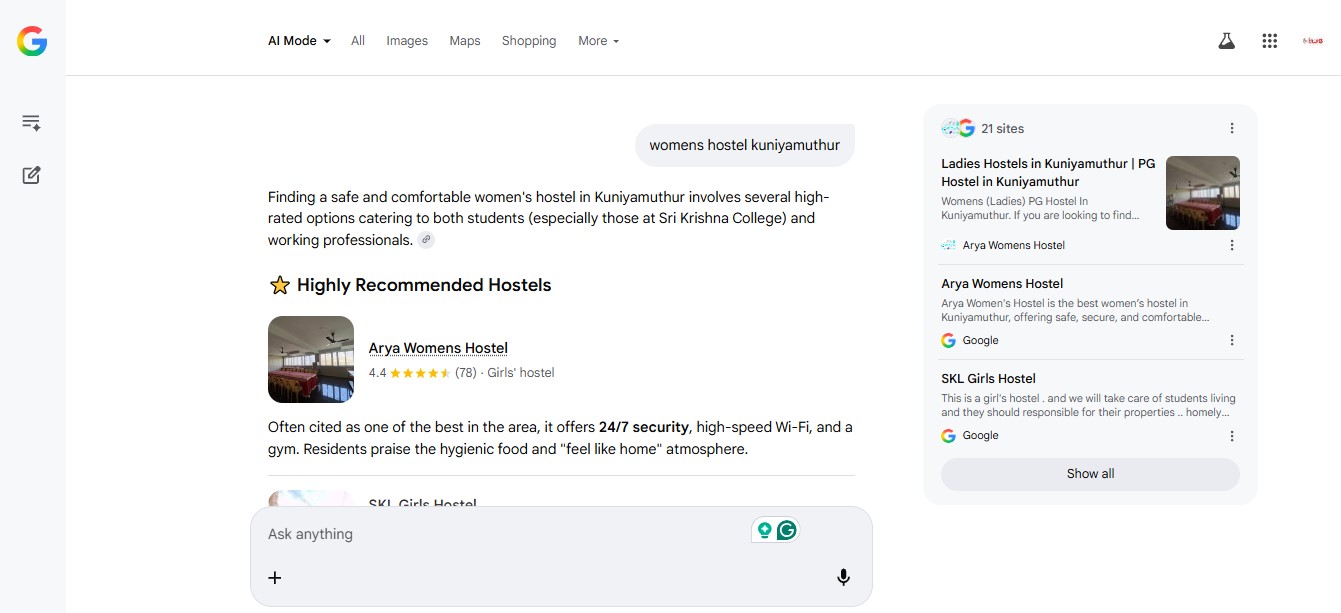The height and width of the screenshot is (613, 1341).
Task: Click the Show all sites button
Action: [1090, 474]
